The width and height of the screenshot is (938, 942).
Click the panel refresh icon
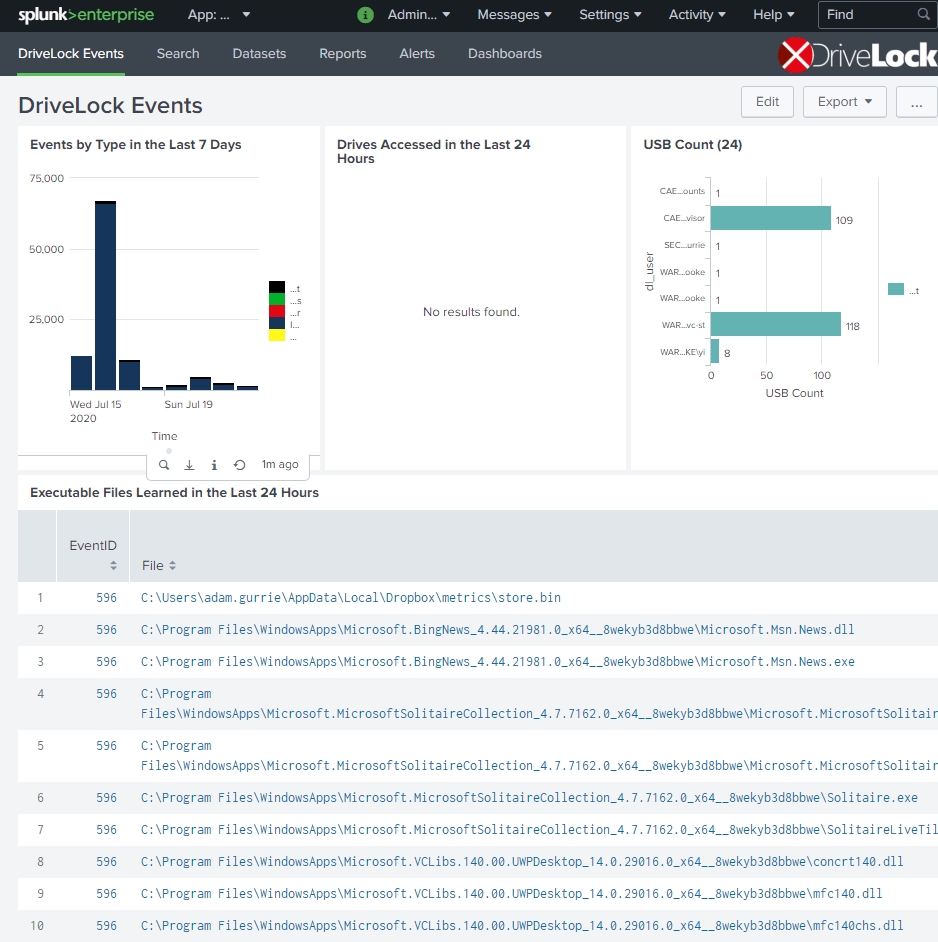tap(239, 465)
